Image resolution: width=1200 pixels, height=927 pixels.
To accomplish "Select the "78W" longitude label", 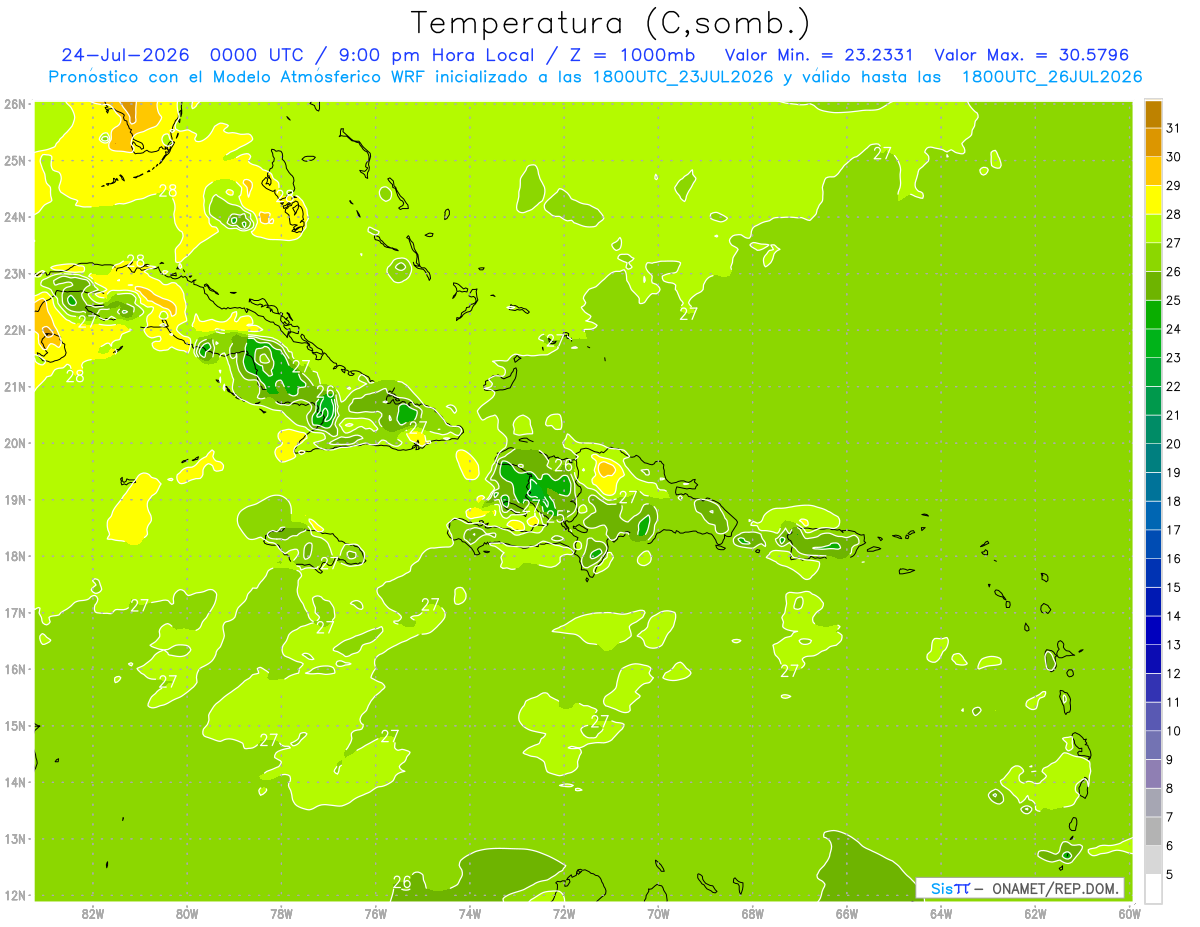I will [x=281, y=912].
